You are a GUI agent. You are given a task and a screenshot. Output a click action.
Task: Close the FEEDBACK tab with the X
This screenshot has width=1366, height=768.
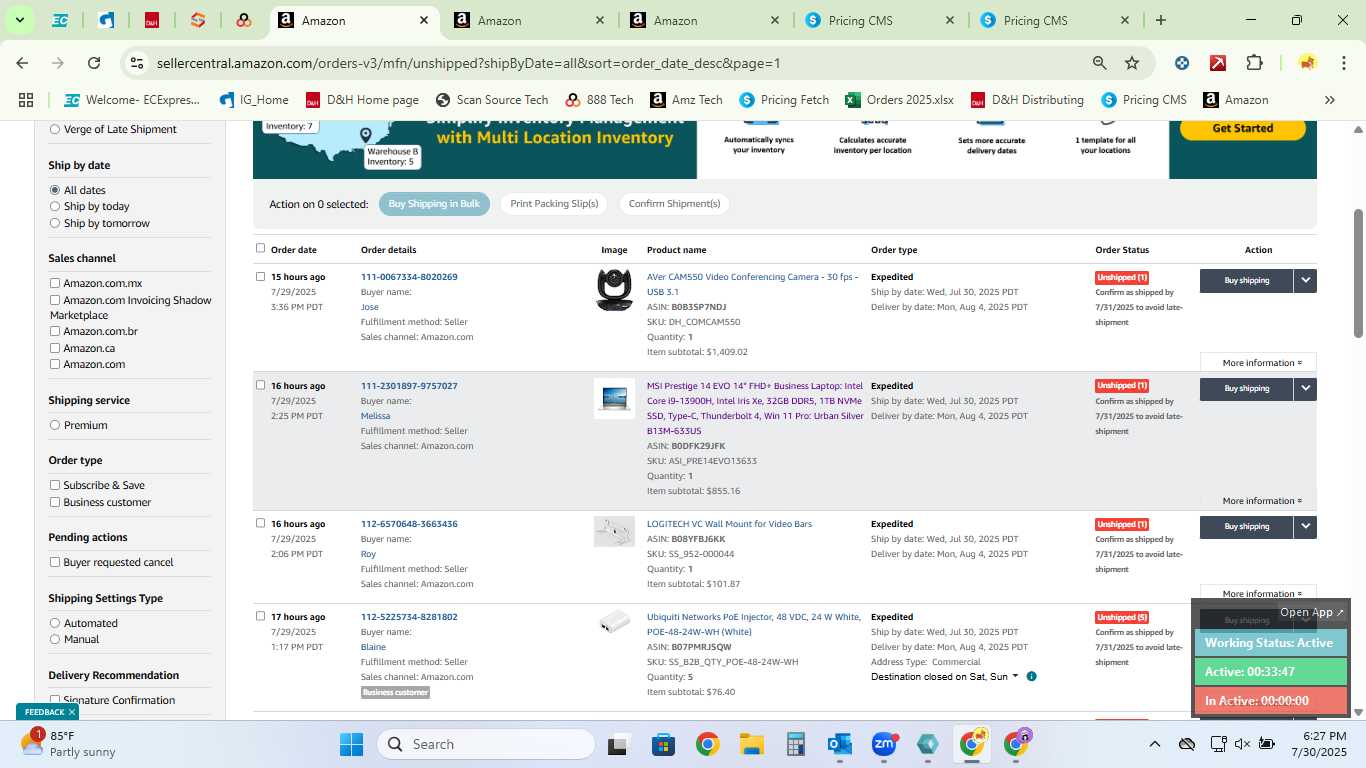point(72,712)
